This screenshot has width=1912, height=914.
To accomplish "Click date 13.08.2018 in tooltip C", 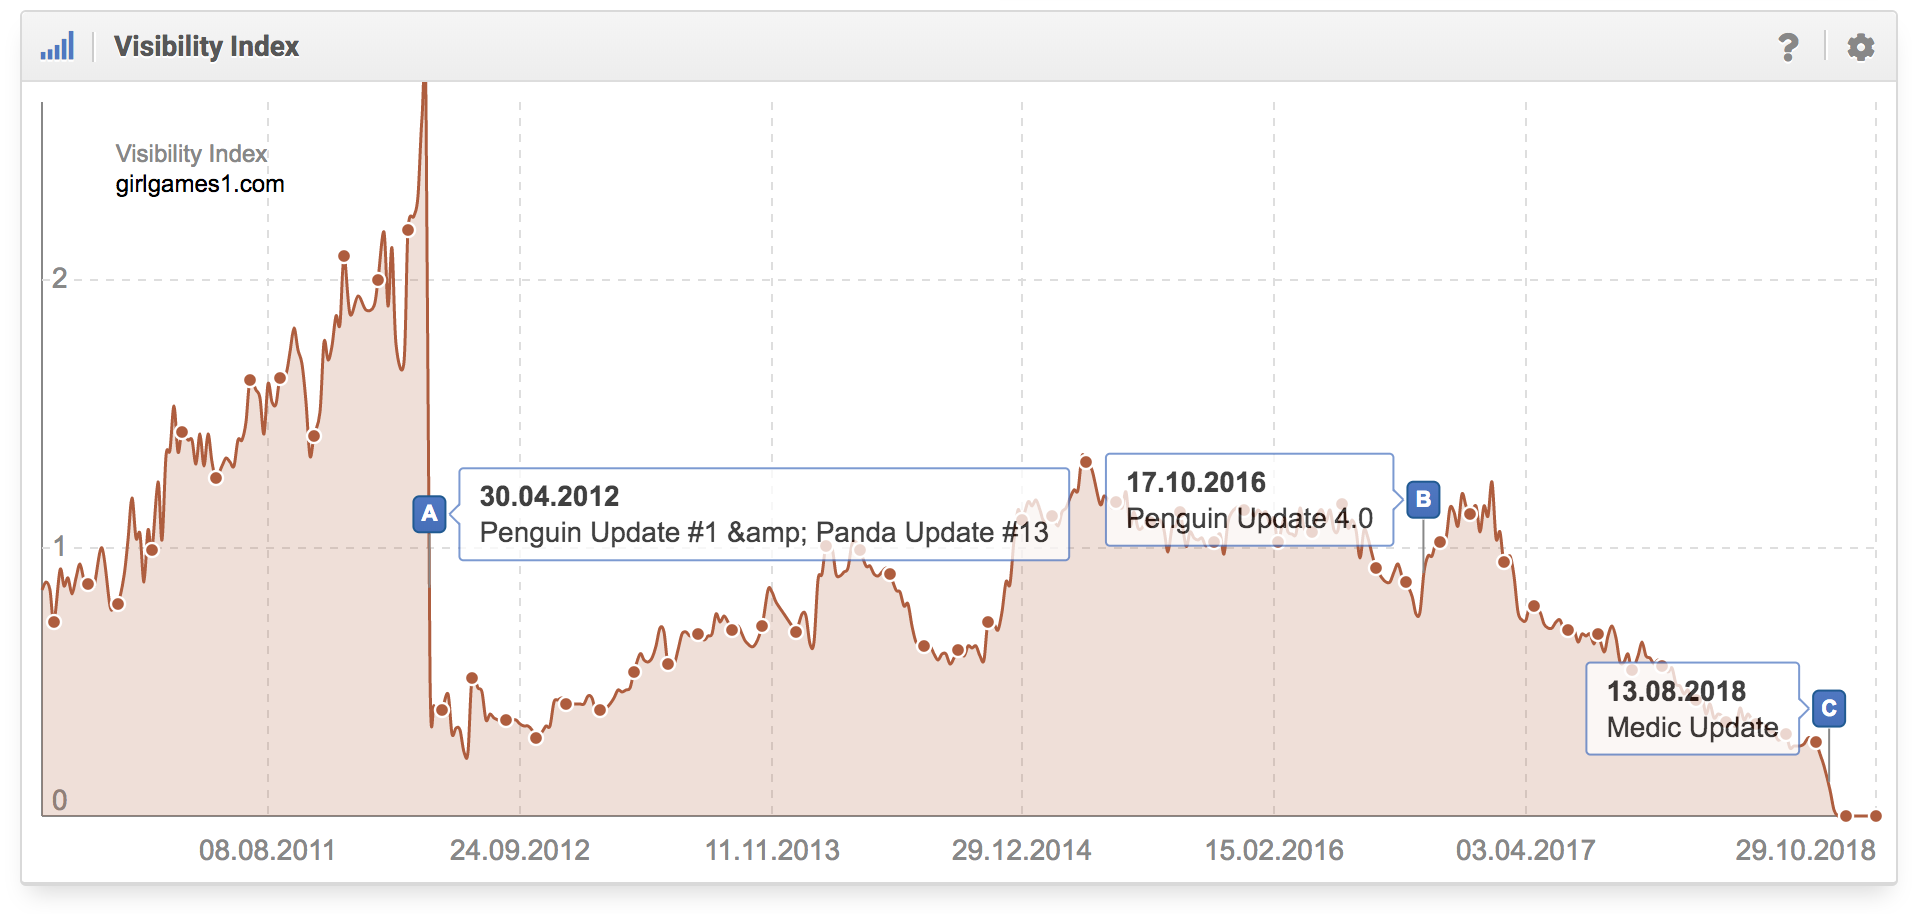I will click(x=1676, y=691).
